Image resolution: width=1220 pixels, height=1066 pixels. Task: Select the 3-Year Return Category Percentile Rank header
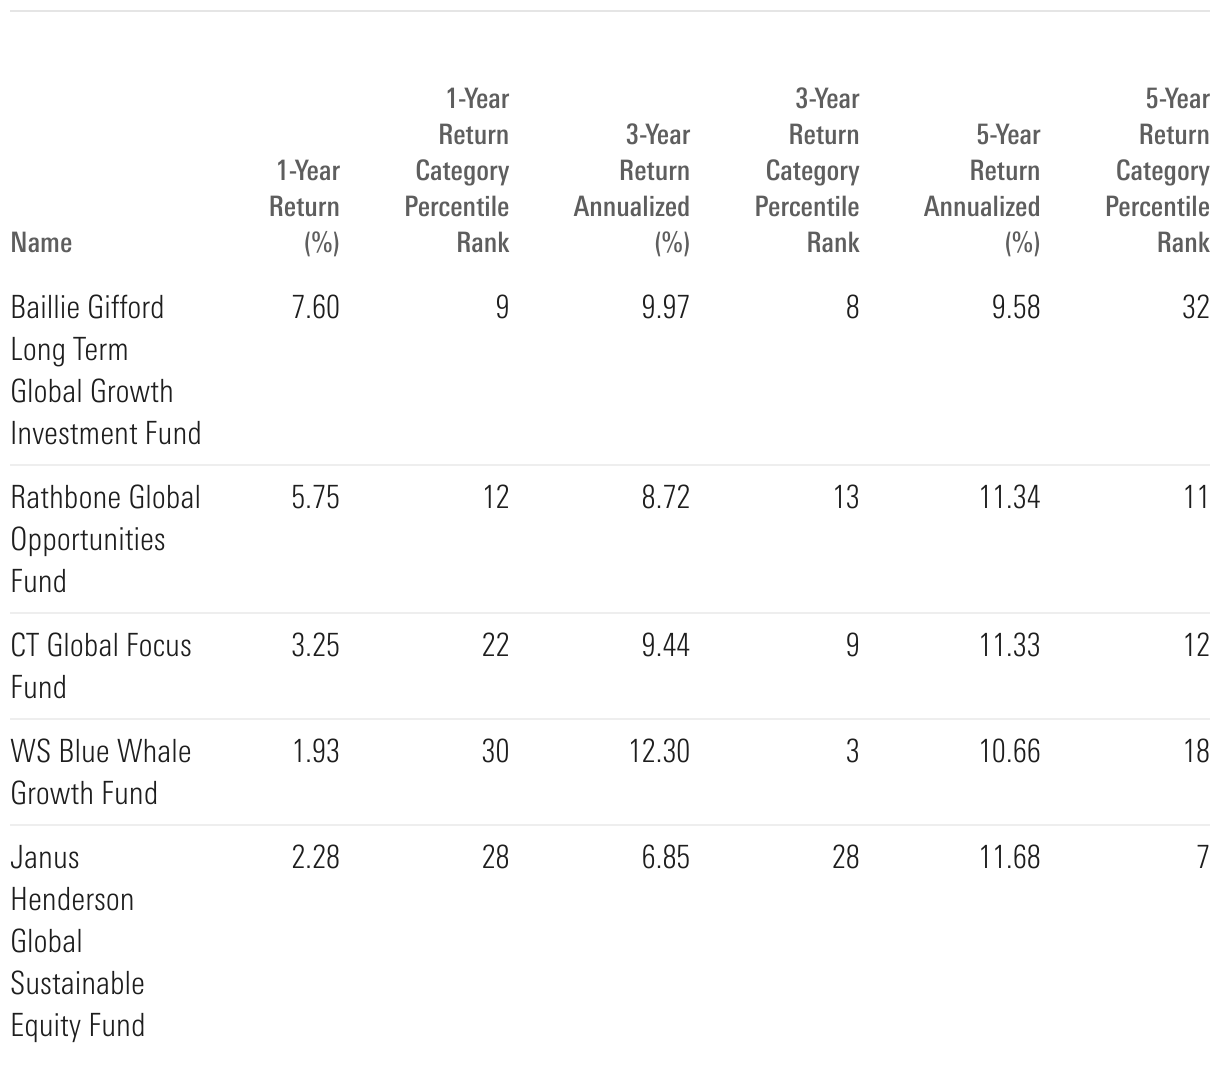pos(807,171)
